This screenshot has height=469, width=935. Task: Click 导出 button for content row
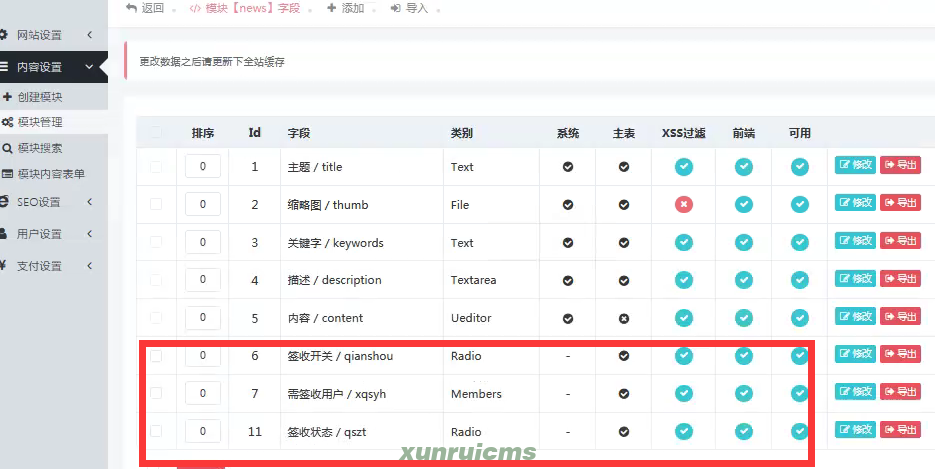click(x=900, y=316)
